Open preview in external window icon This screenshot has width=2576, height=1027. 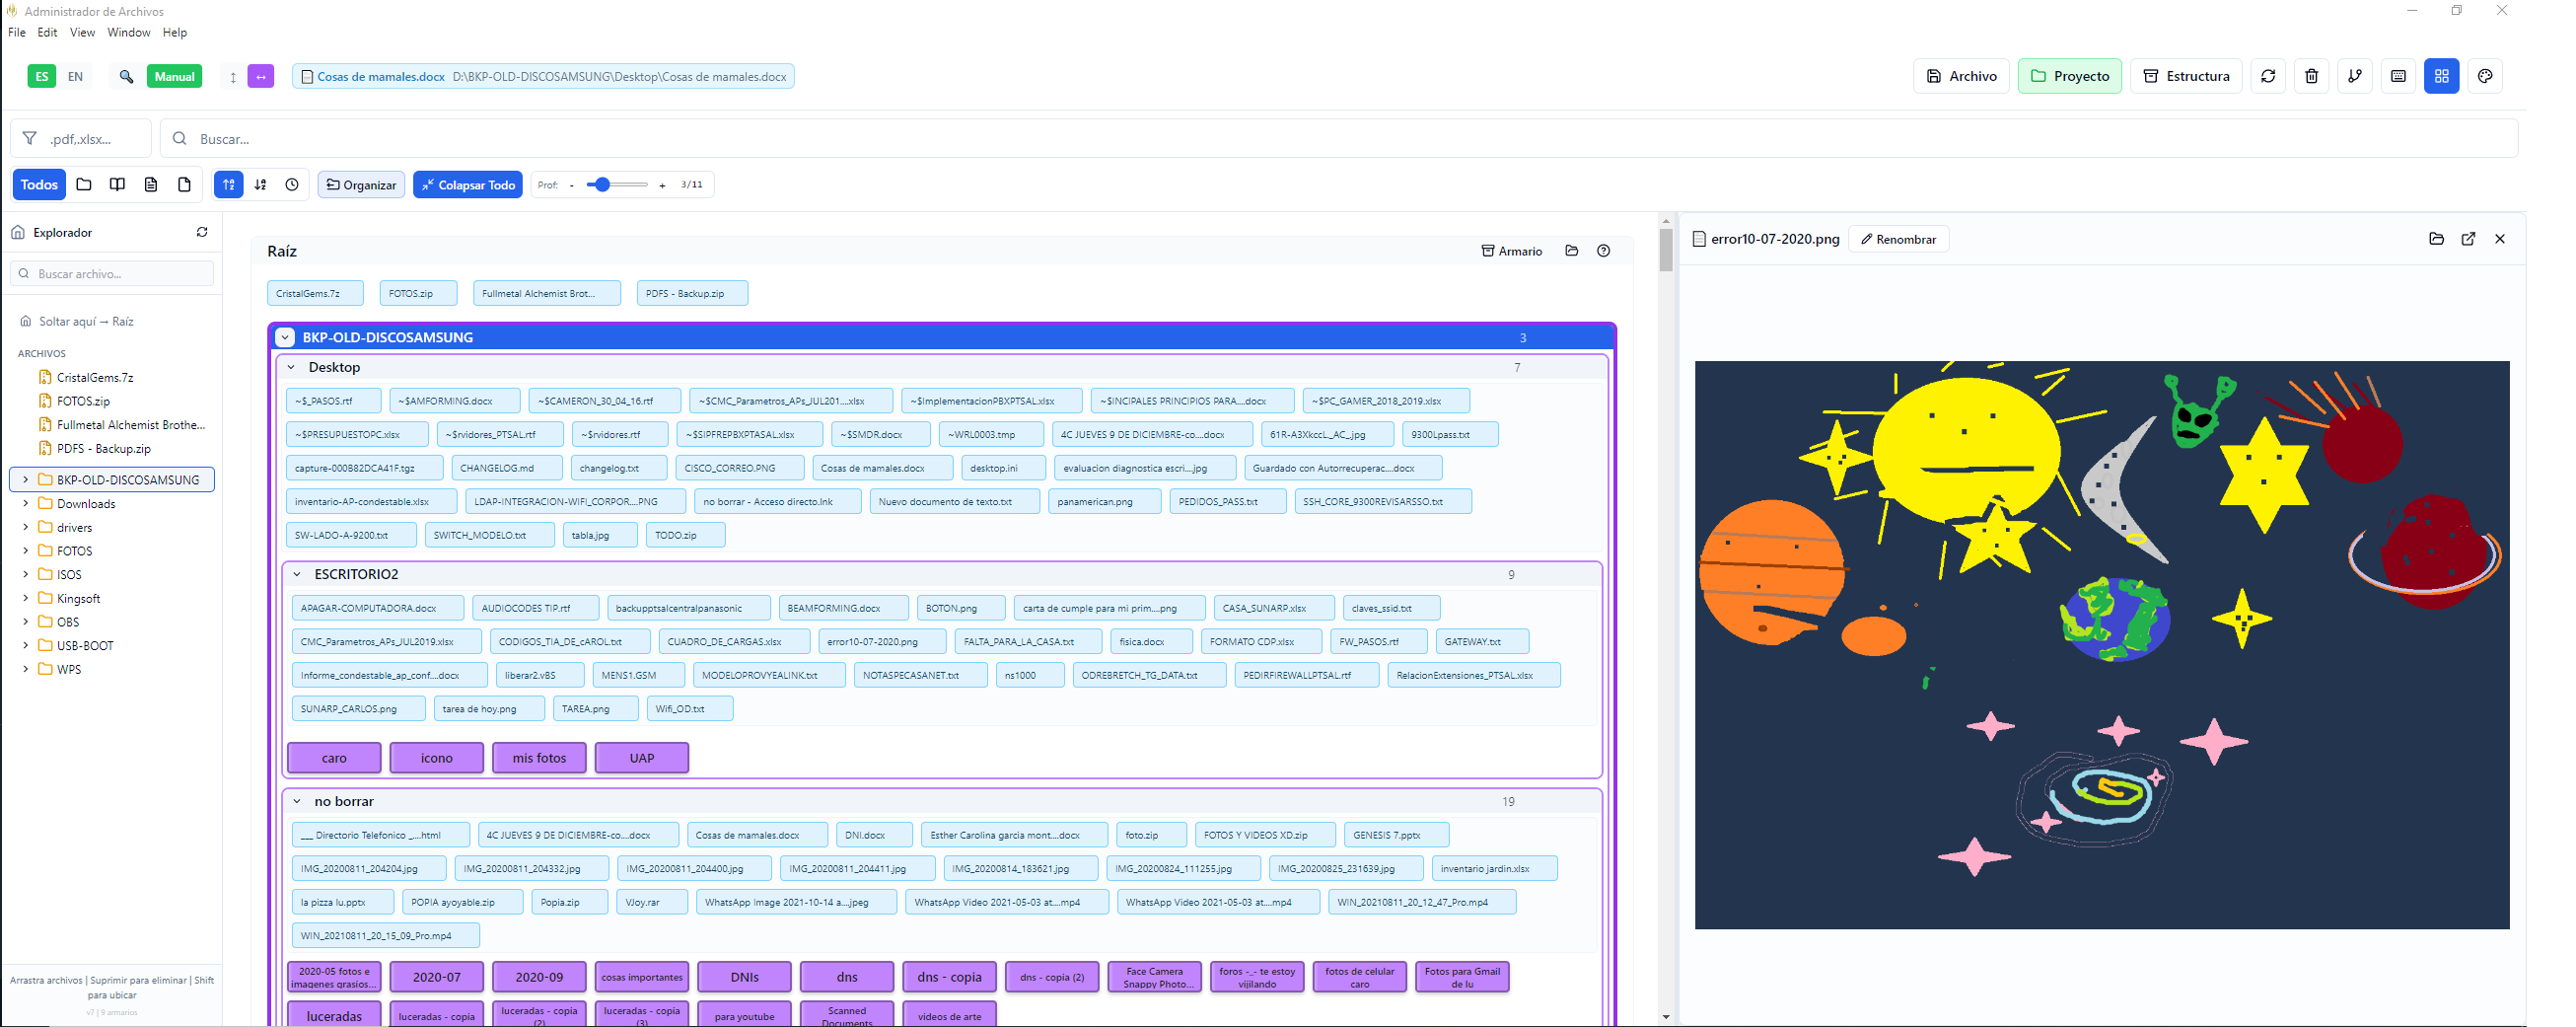(x=2468, y=239)
